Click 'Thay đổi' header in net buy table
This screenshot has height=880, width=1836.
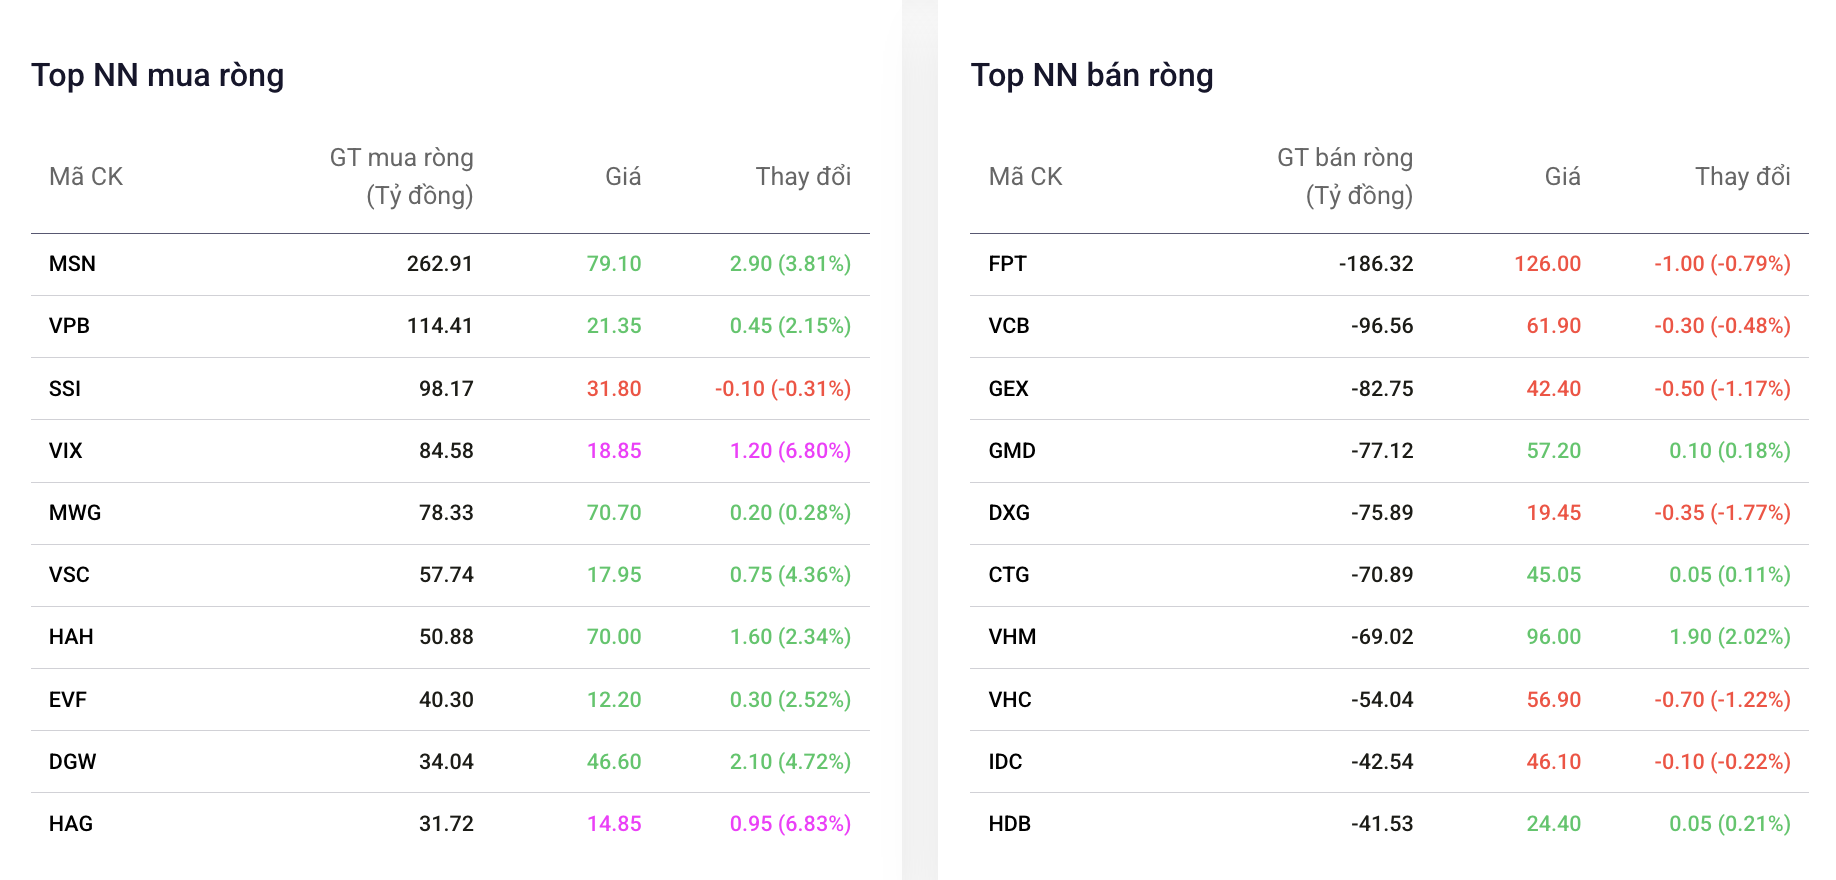[x=803, y=177]
